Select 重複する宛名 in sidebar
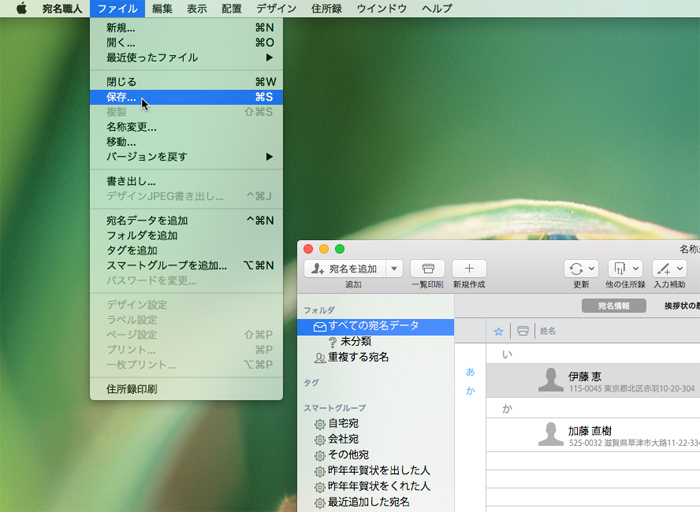 click(358, 357)
